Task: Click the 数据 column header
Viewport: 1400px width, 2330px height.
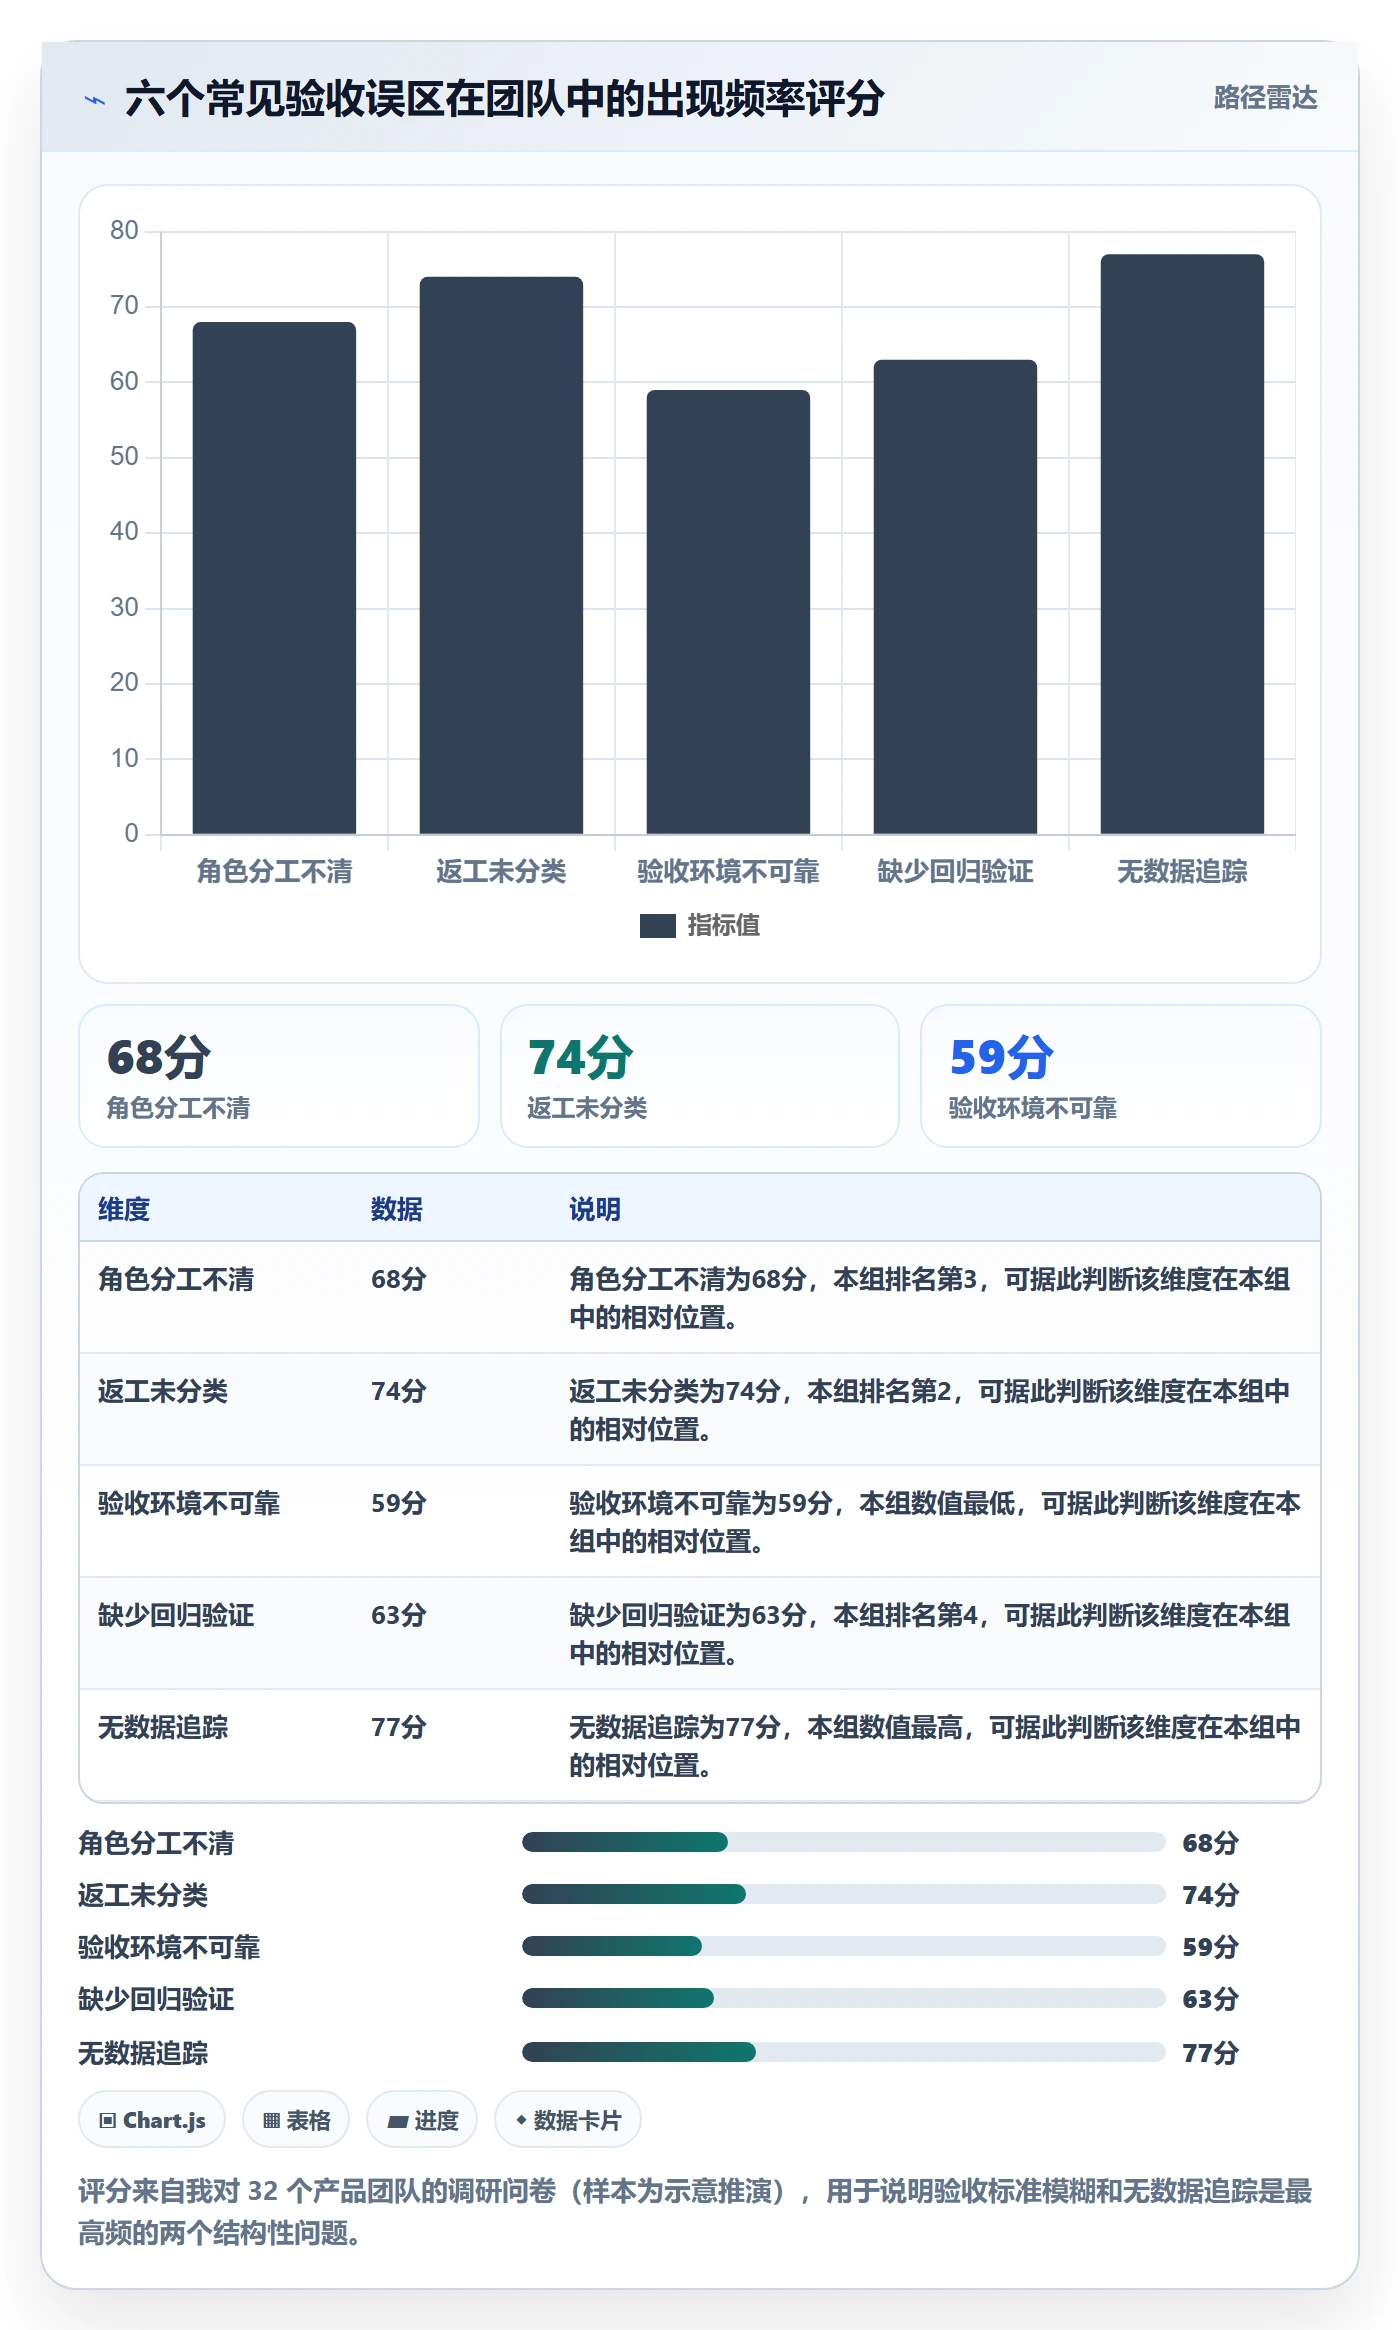Action: click(x=396, y=1209)
